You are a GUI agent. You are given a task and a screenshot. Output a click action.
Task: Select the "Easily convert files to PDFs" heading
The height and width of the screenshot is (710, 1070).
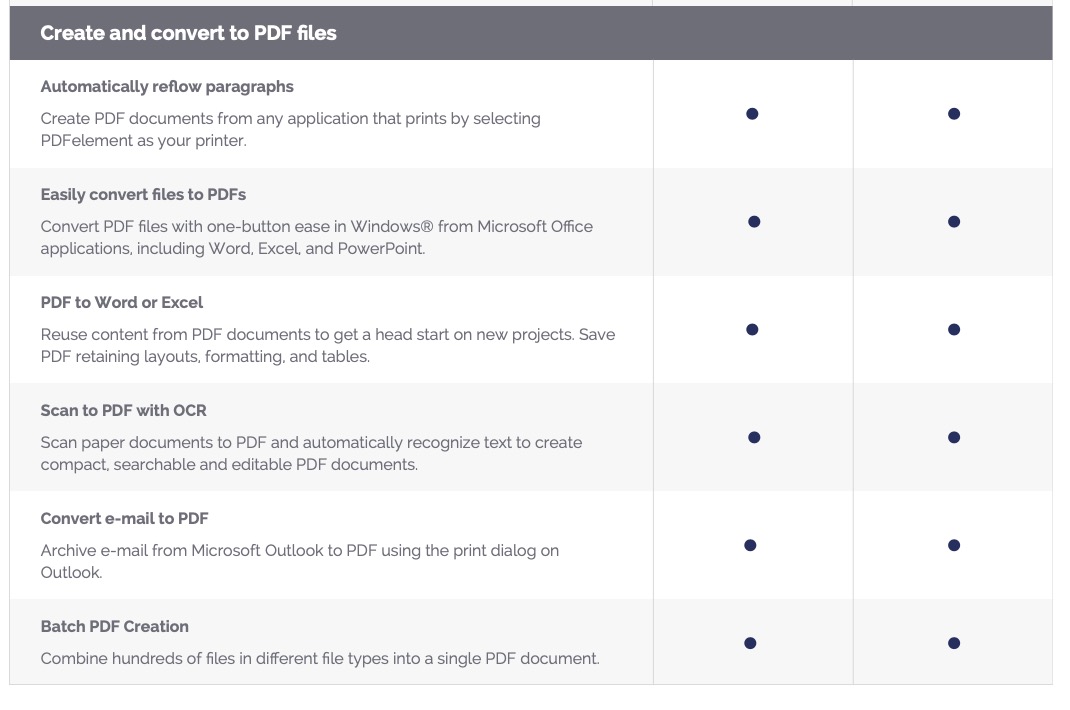point(143,195)
